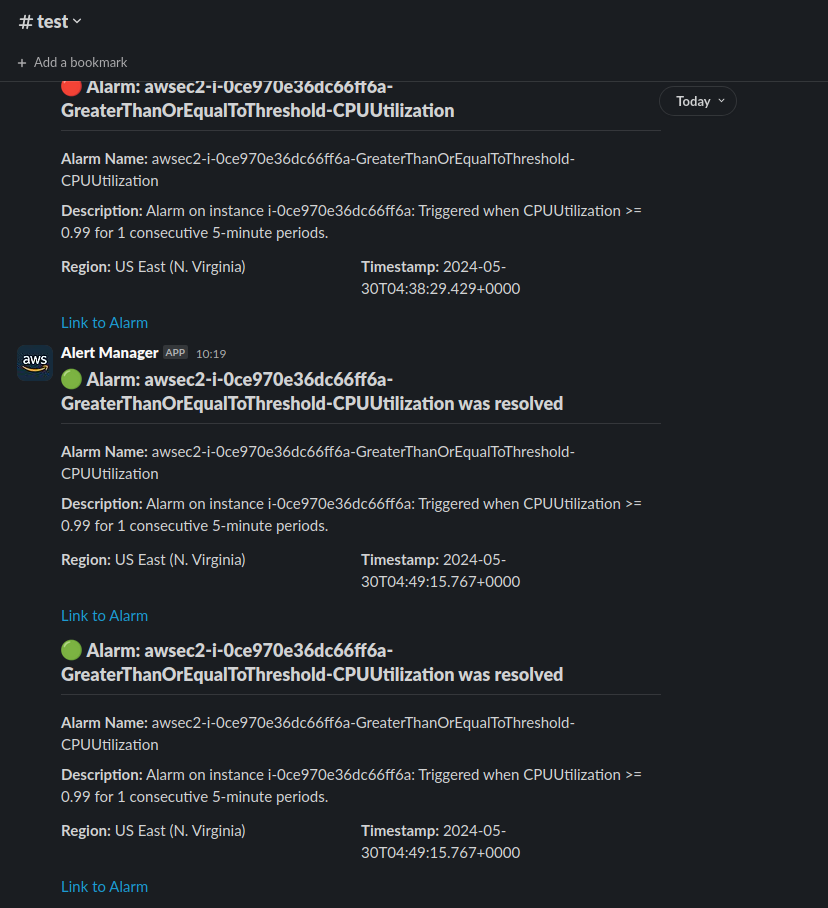Open Link to Alarm directly above last resolved heading

click(x=104, y=616)
